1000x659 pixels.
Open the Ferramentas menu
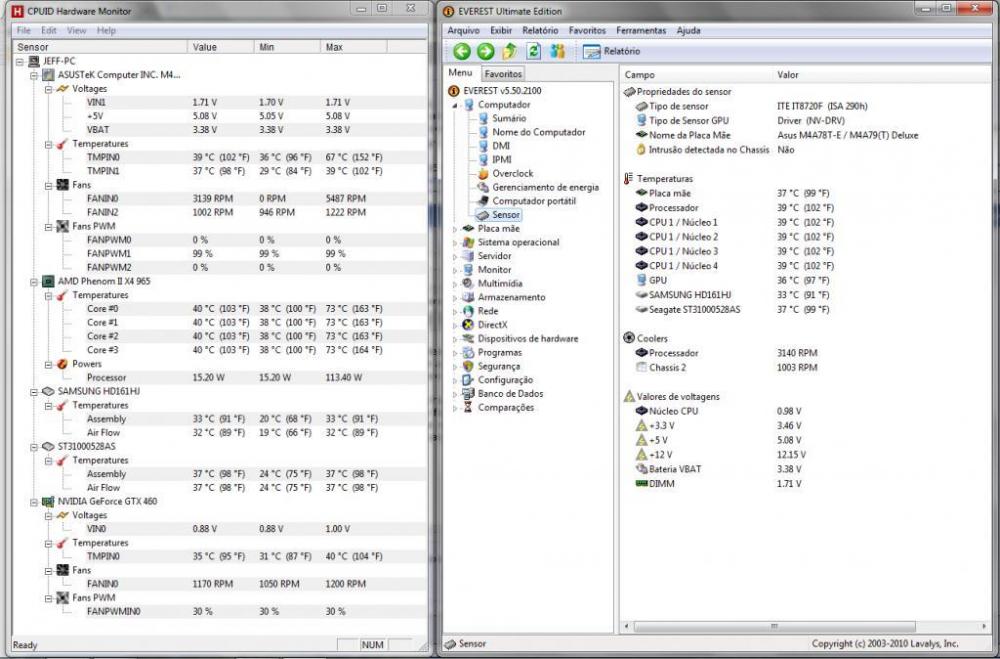[x=640, y=31]
